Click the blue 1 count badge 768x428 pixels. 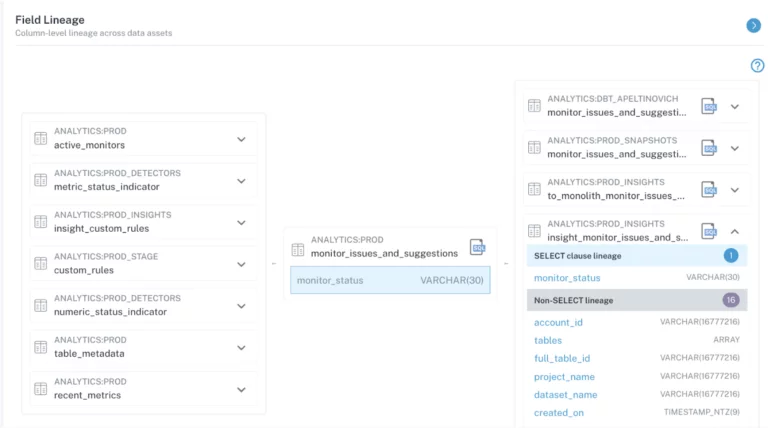(x=731, y=255)
